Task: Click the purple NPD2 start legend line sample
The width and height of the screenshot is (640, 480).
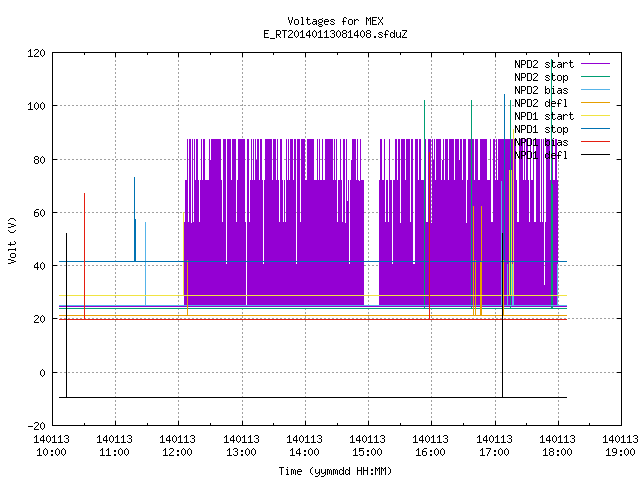Action: click(596, 64)
